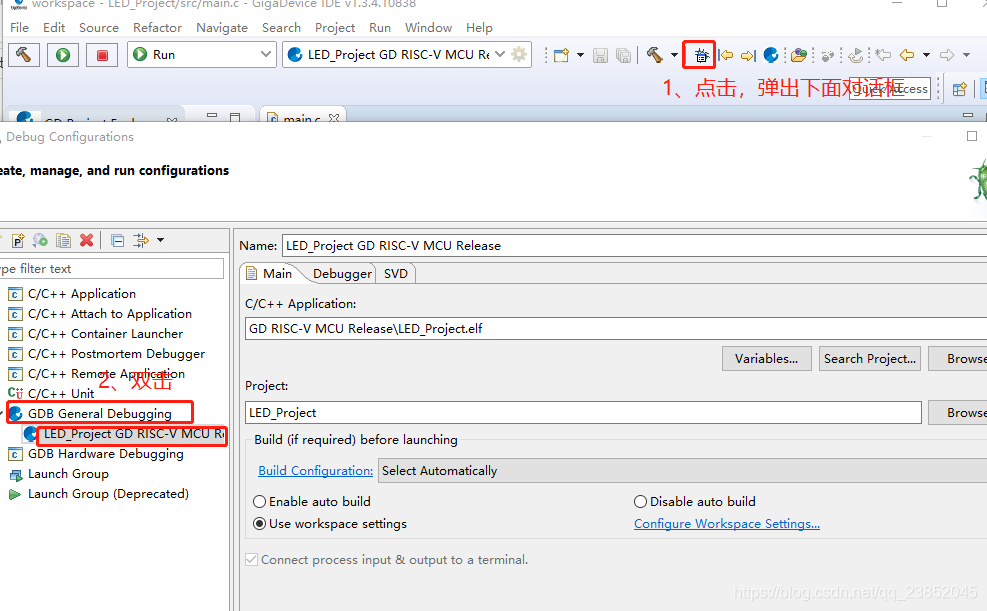
Task: Click the Filter launch configurations icon
Action: click(141, 240)
